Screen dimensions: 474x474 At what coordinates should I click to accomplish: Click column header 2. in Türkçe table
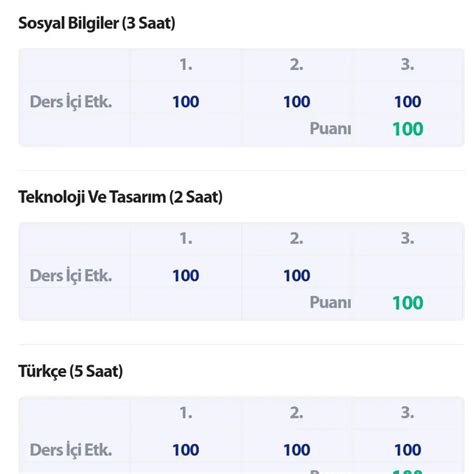point(296,413)
